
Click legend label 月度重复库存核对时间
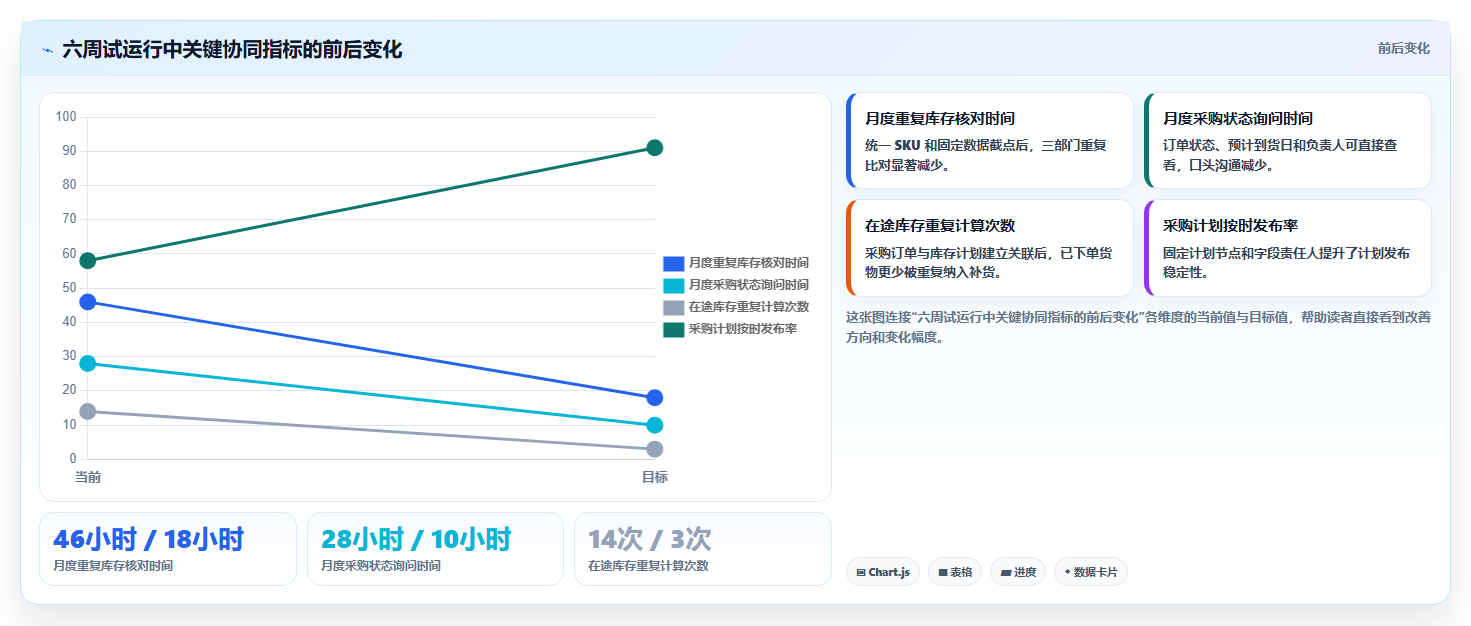748,263
